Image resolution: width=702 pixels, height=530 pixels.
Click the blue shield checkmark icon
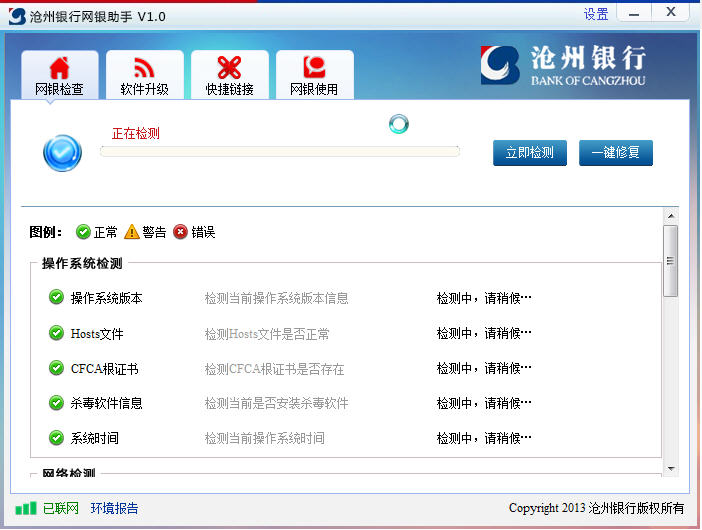tap(62, 152)
